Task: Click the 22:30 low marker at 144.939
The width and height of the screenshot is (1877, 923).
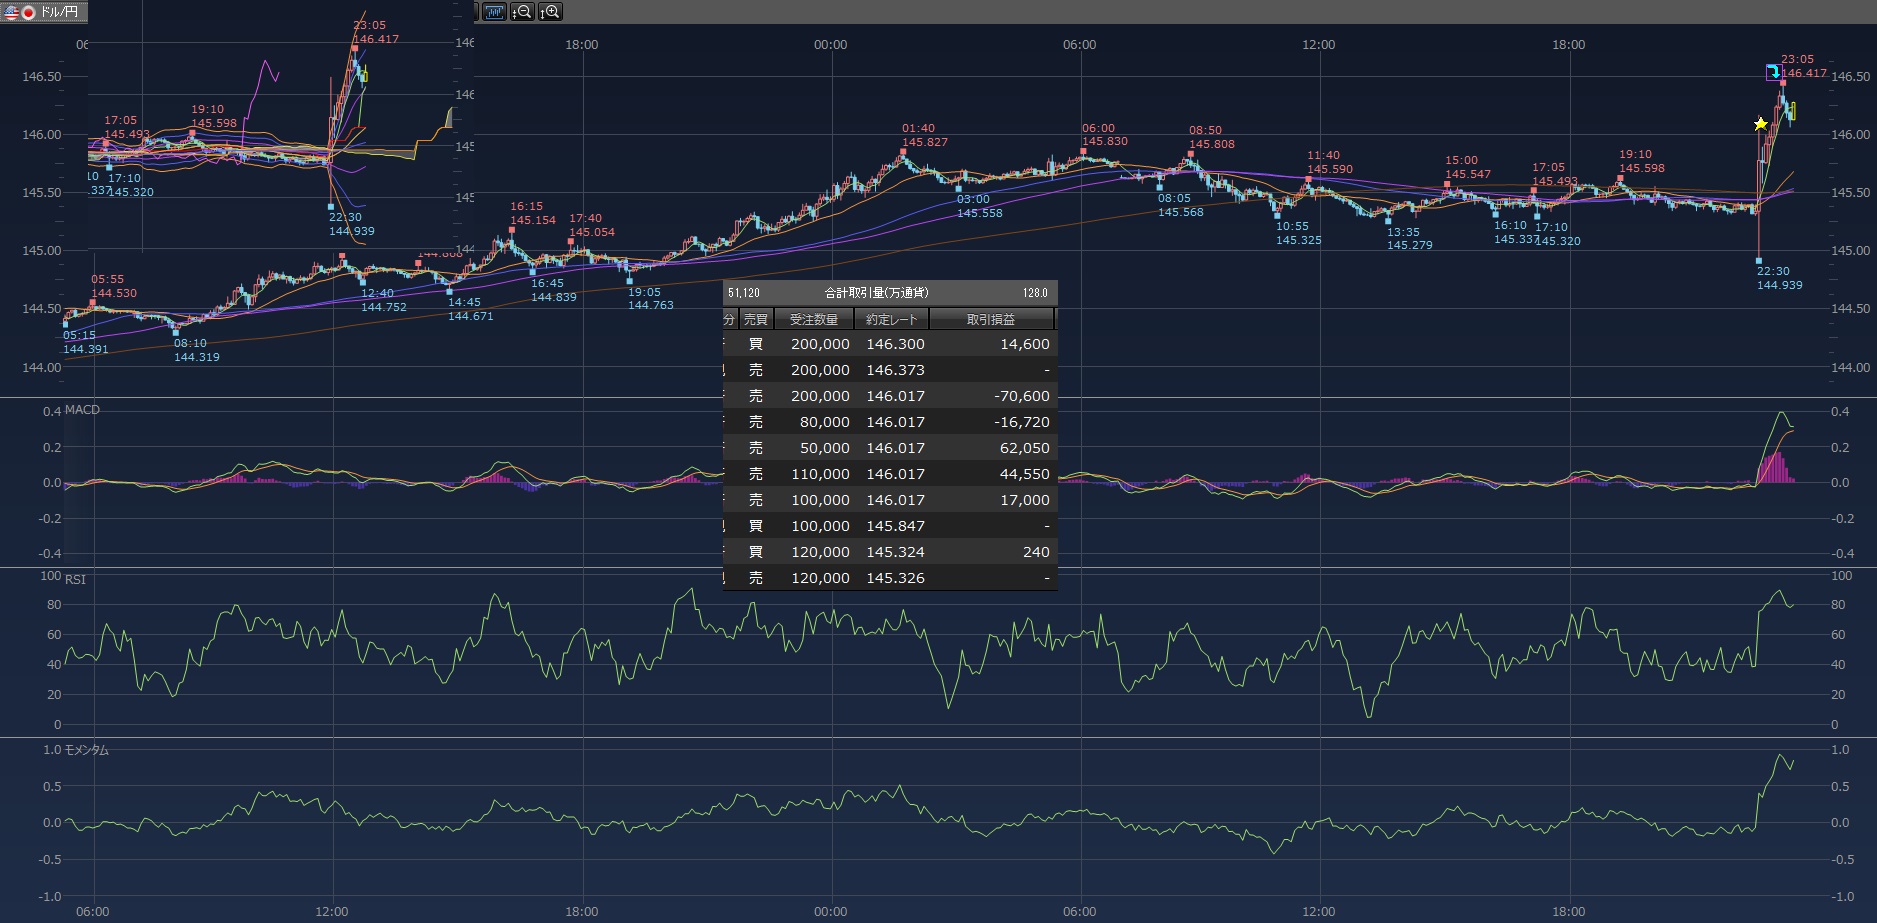Action: pos(1759,261)
